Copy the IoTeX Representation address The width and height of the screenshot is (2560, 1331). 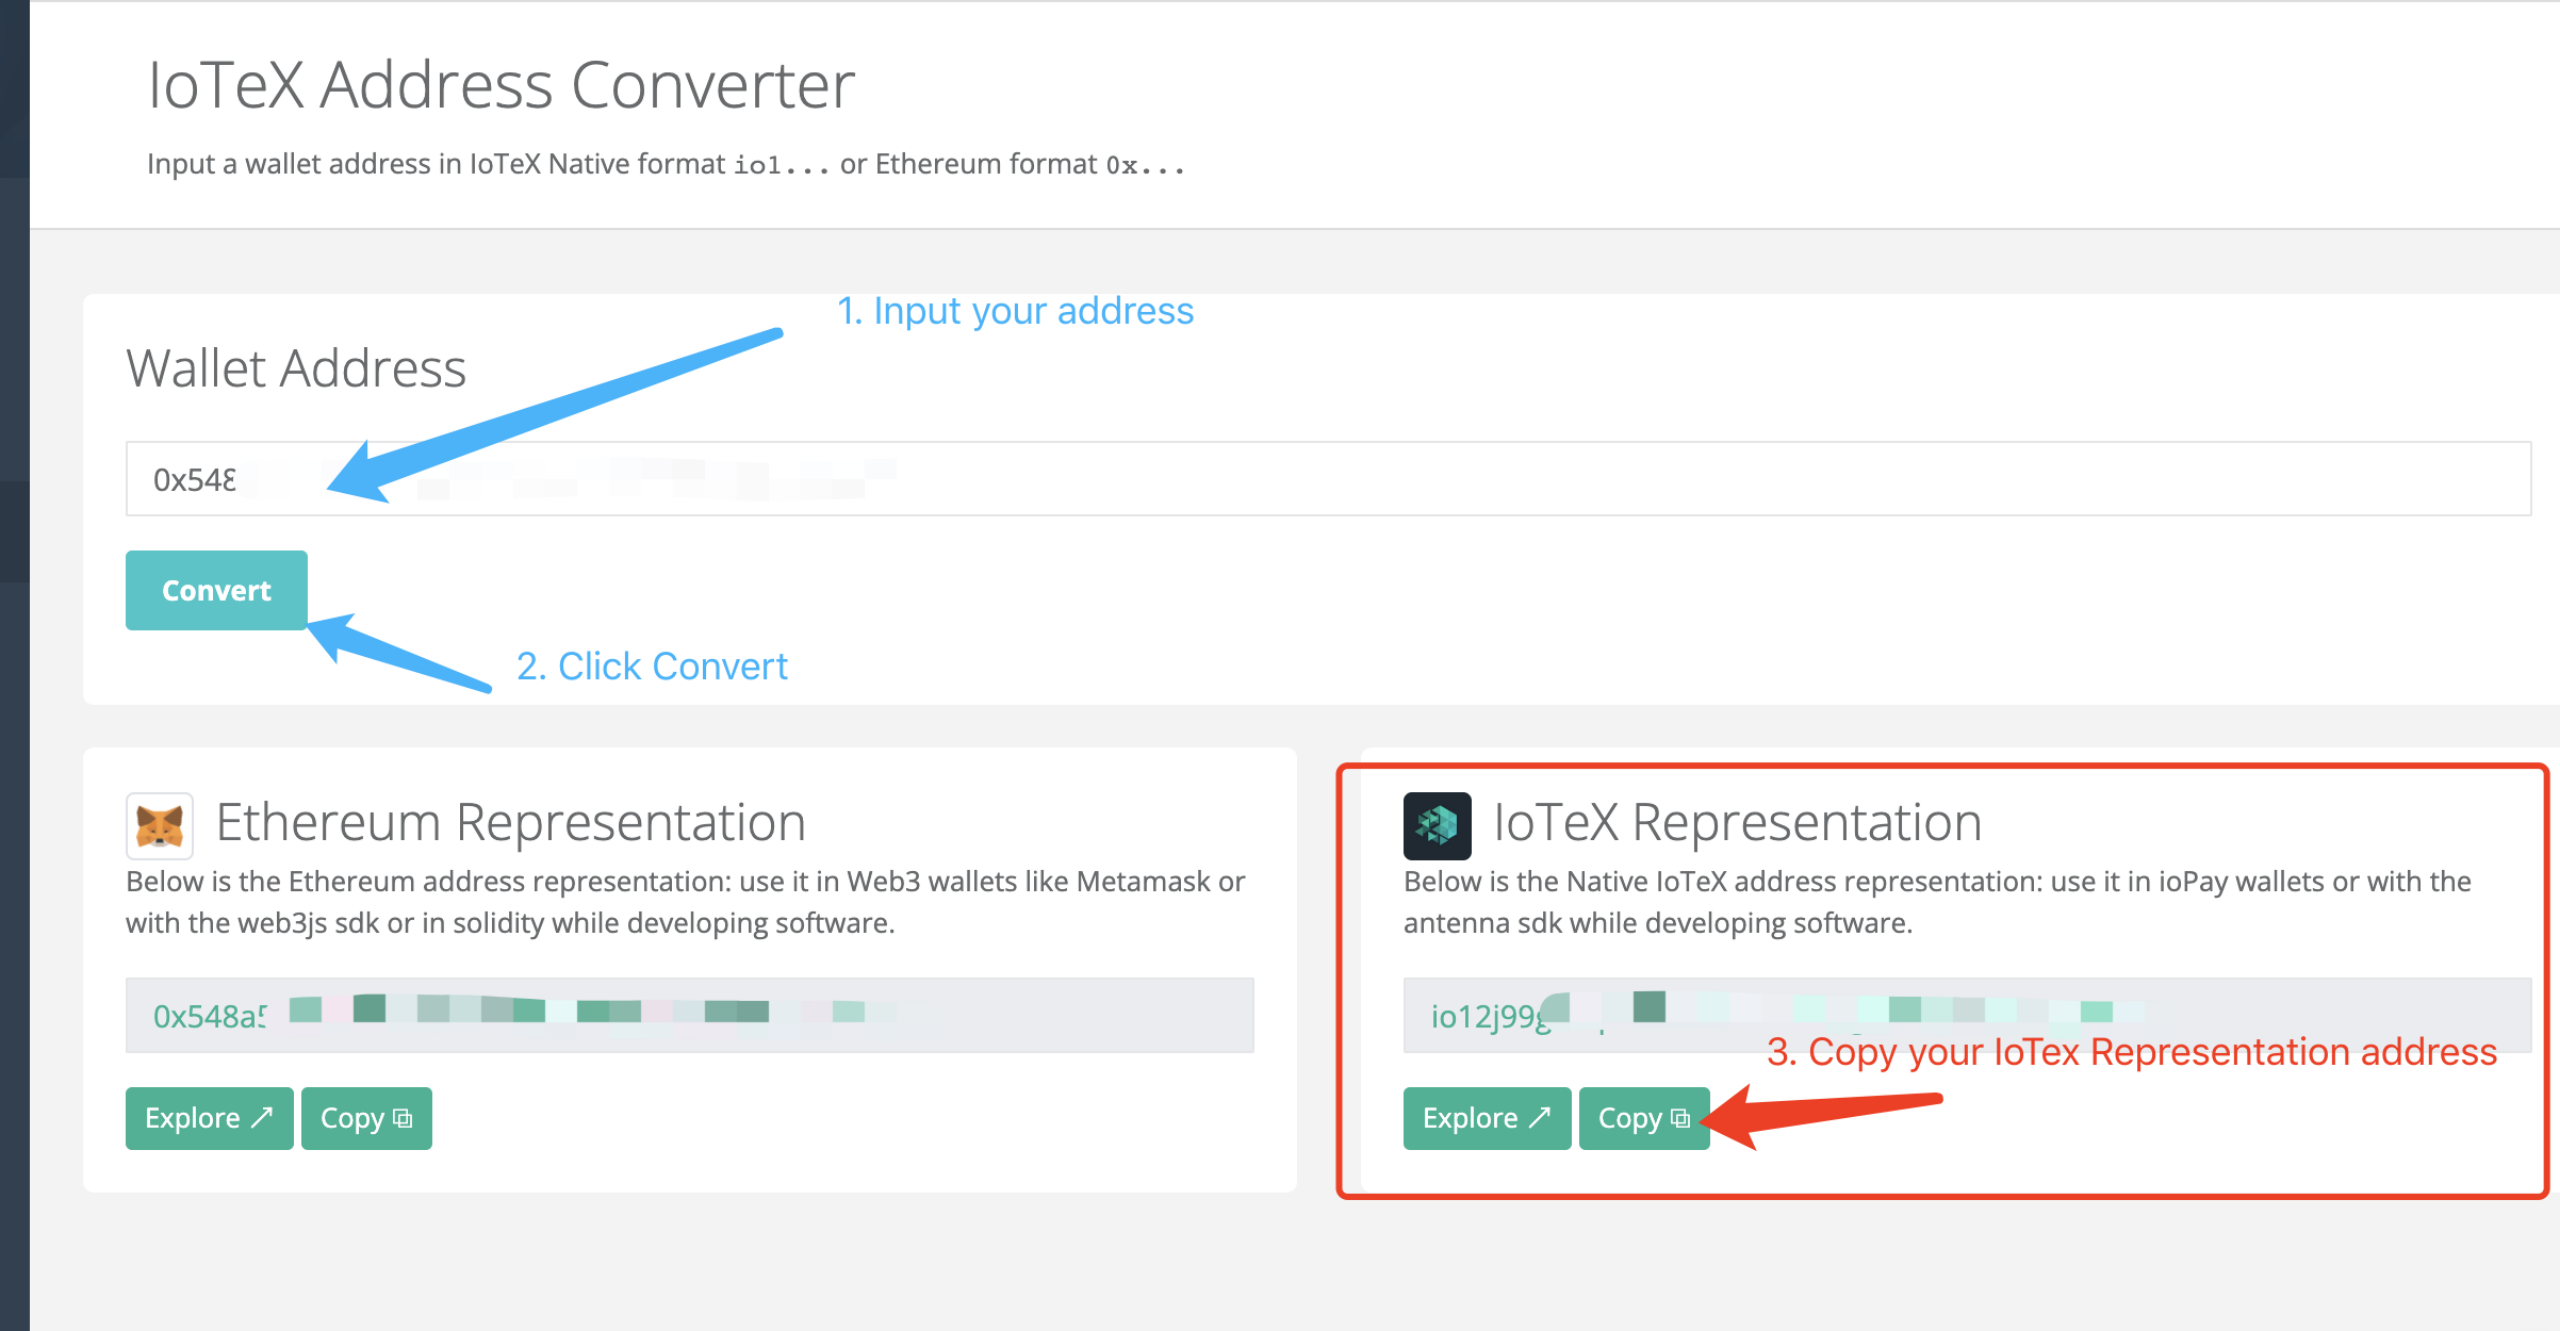coord(1644,1118)
